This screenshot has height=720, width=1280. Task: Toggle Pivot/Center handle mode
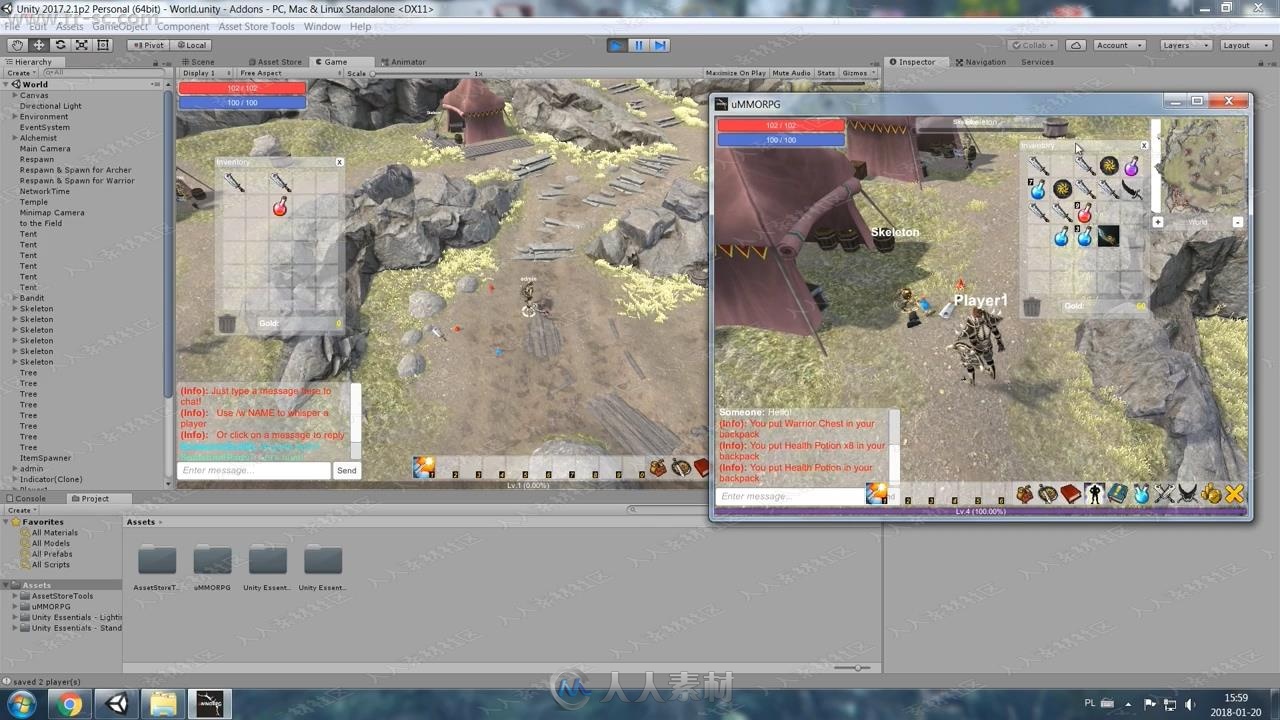(148, 45)
